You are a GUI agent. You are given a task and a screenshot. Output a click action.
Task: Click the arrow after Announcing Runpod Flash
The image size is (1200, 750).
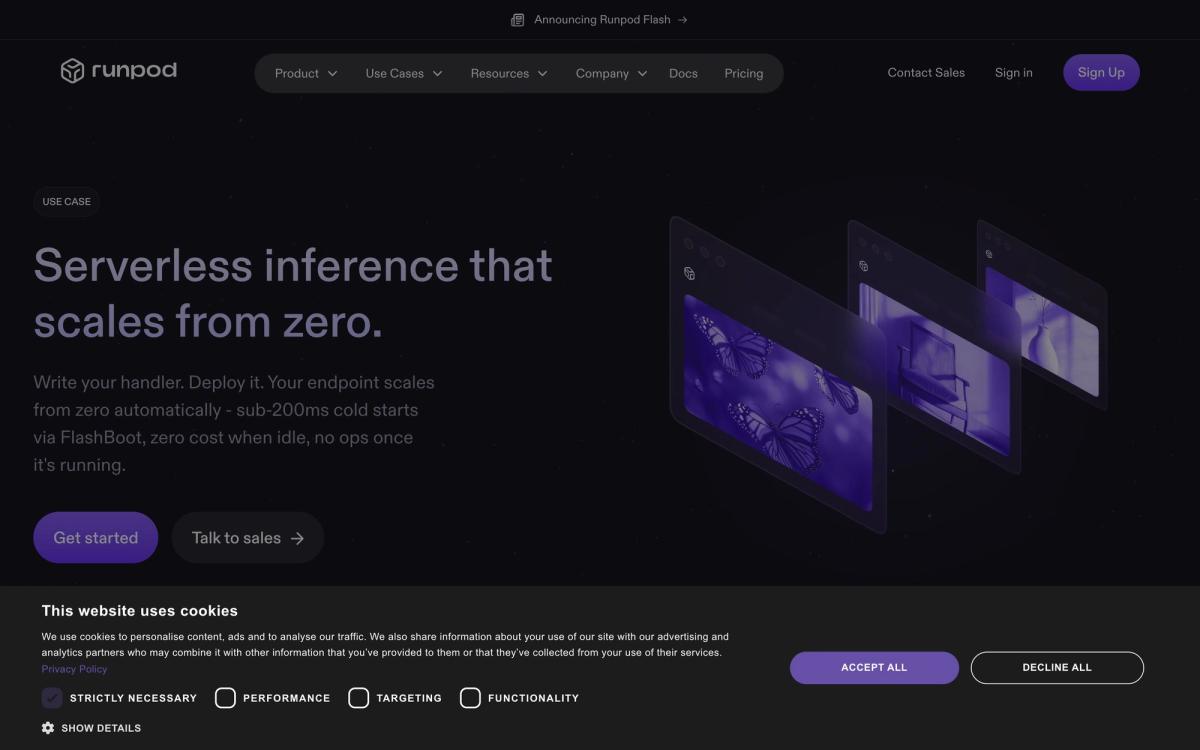click(x=682, y=20)
